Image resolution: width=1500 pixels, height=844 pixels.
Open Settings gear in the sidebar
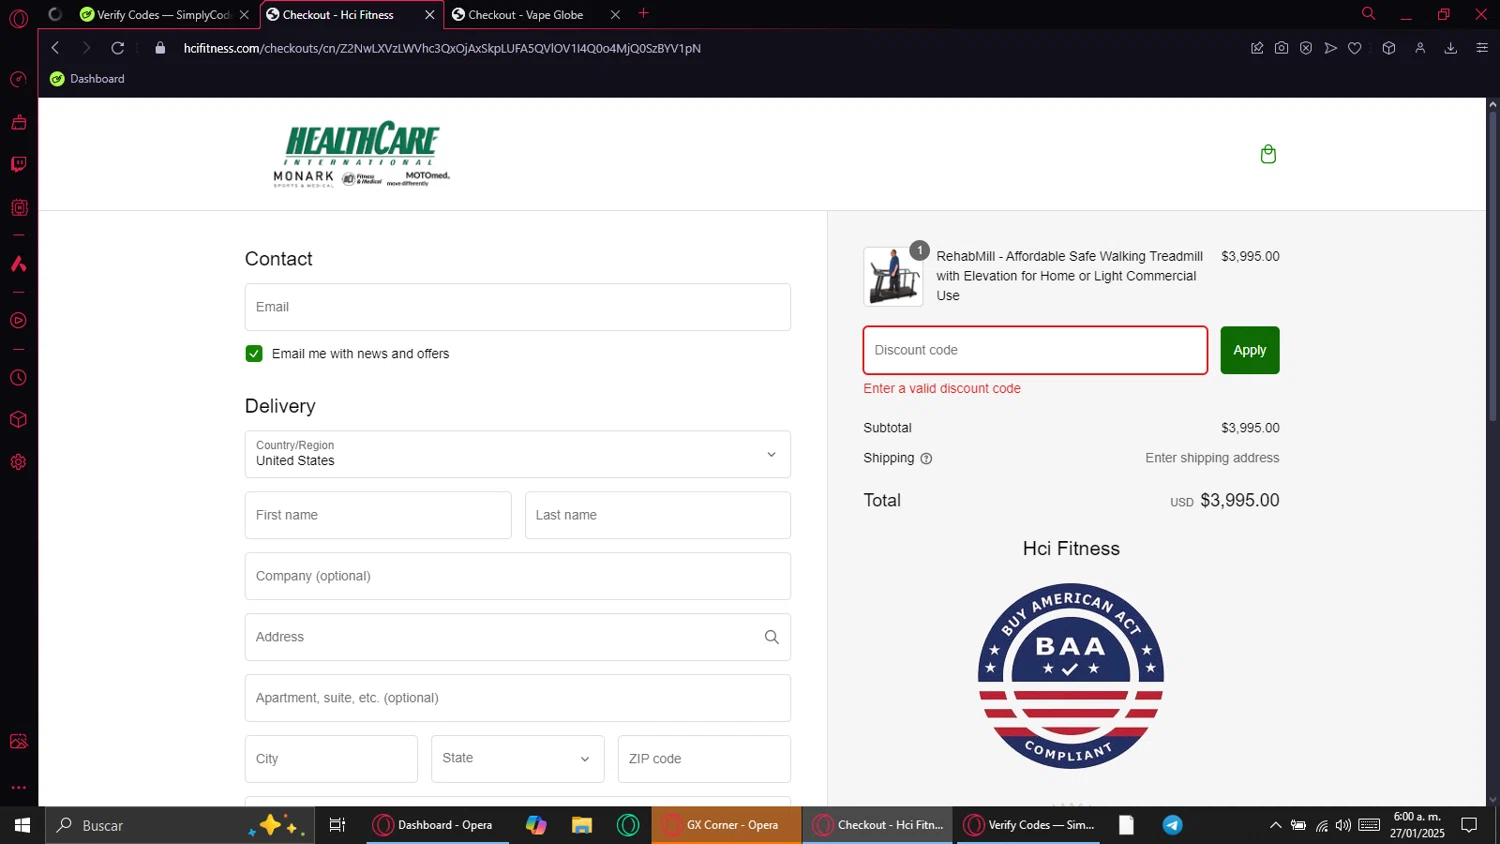(18, 462)
